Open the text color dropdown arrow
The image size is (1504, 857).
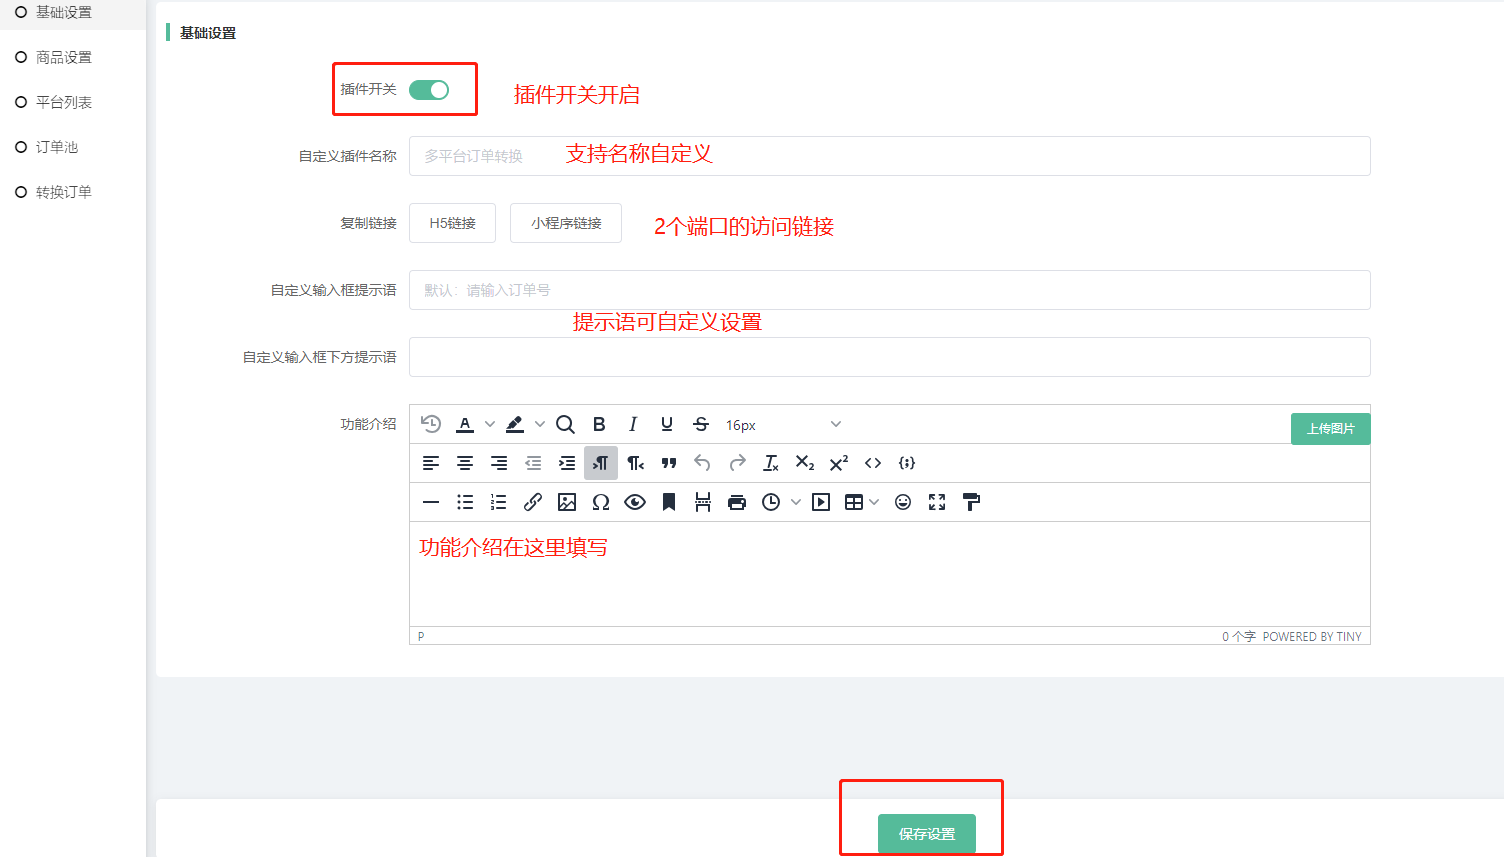(x=490, y=424)
